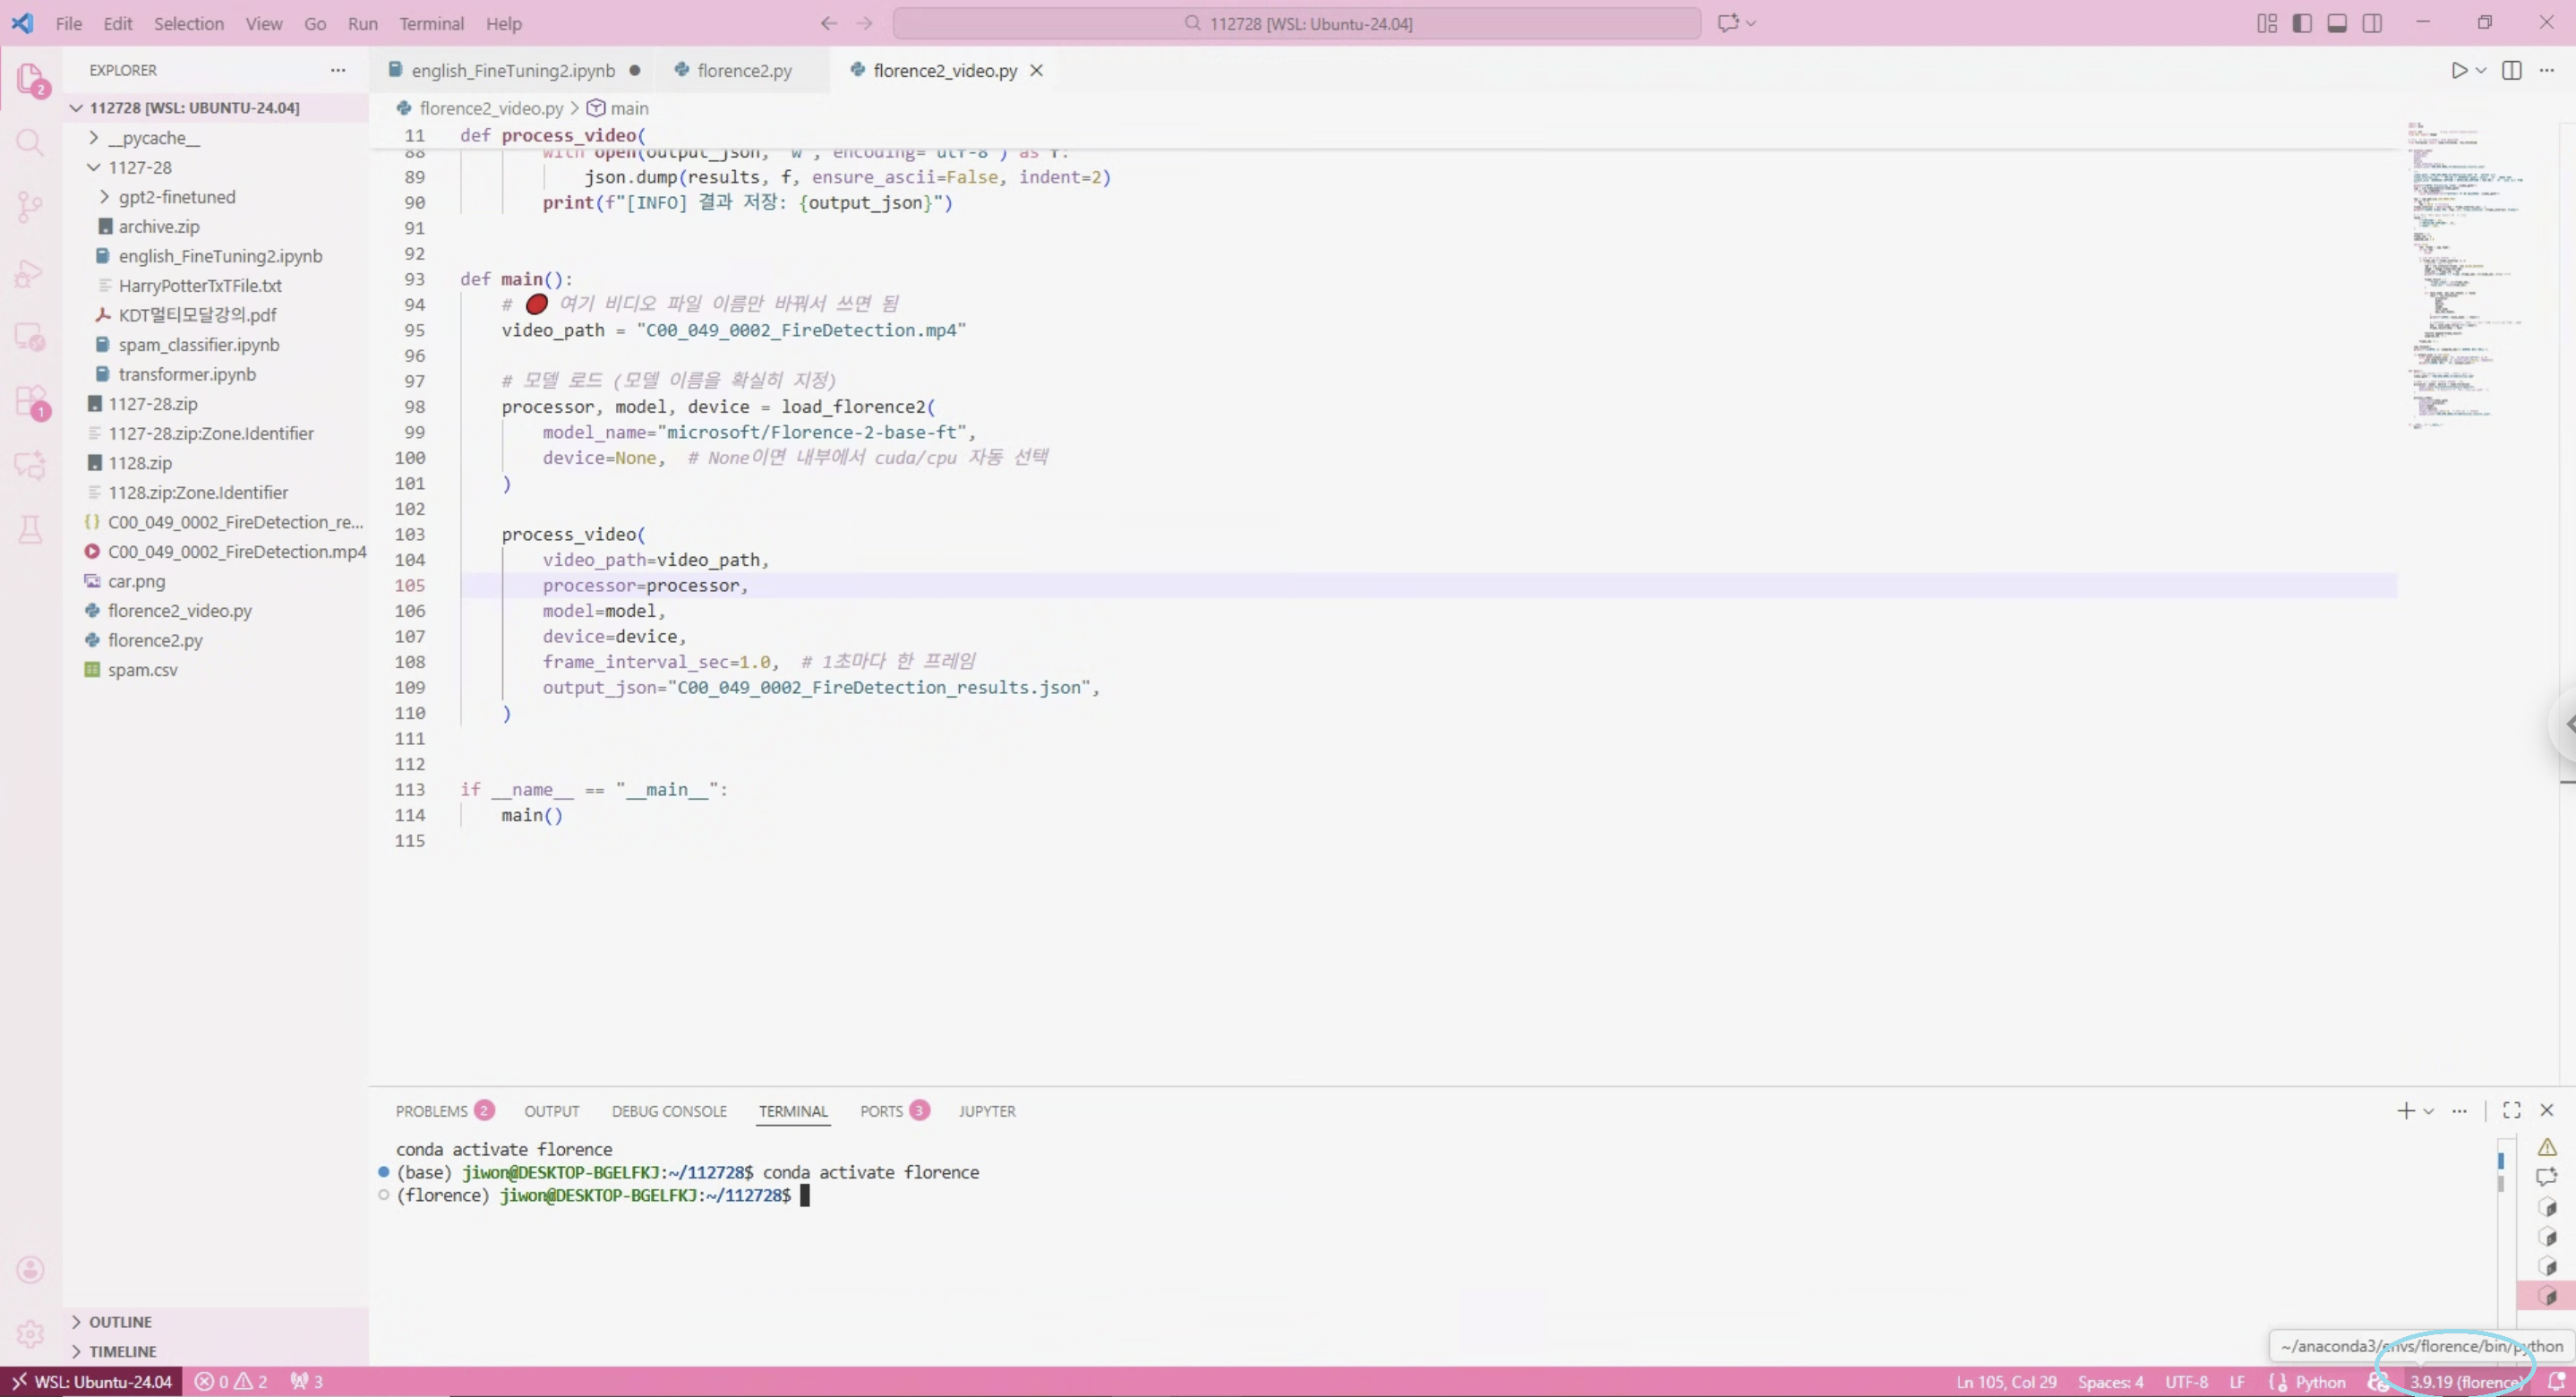The height and width of the screenshot is (1397, 2576).
Task: Click the Run Python File play button
Action: click(x=2458, y=70)
